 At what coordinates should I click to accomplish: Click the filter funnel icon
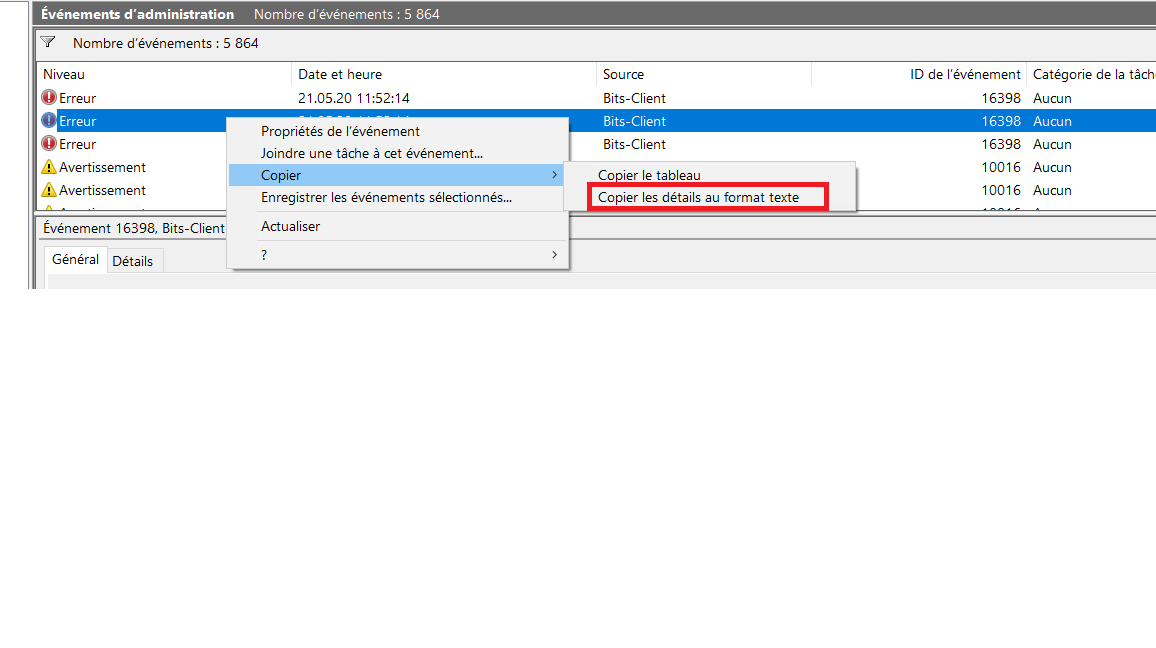pyautogui.click(x=48, y=43)
